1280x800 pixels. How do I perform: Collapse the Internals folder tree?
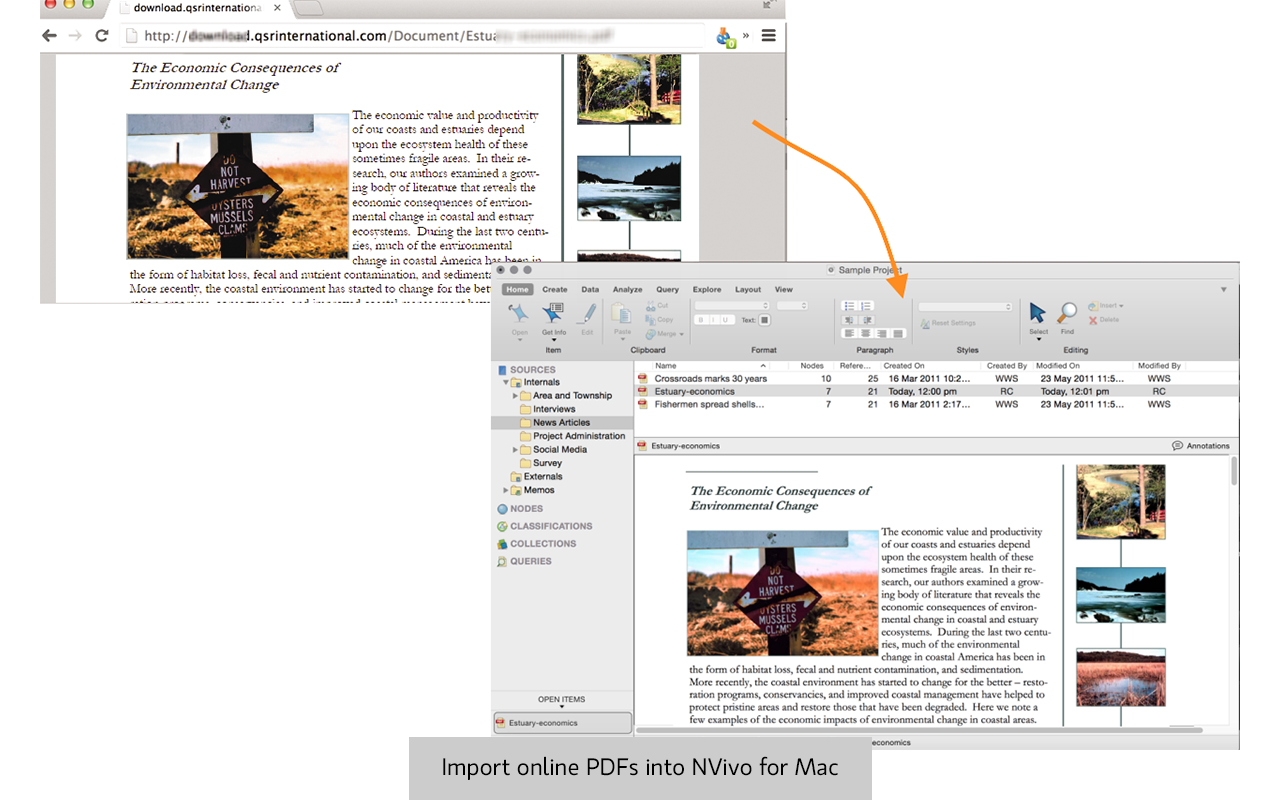point(506,383)
